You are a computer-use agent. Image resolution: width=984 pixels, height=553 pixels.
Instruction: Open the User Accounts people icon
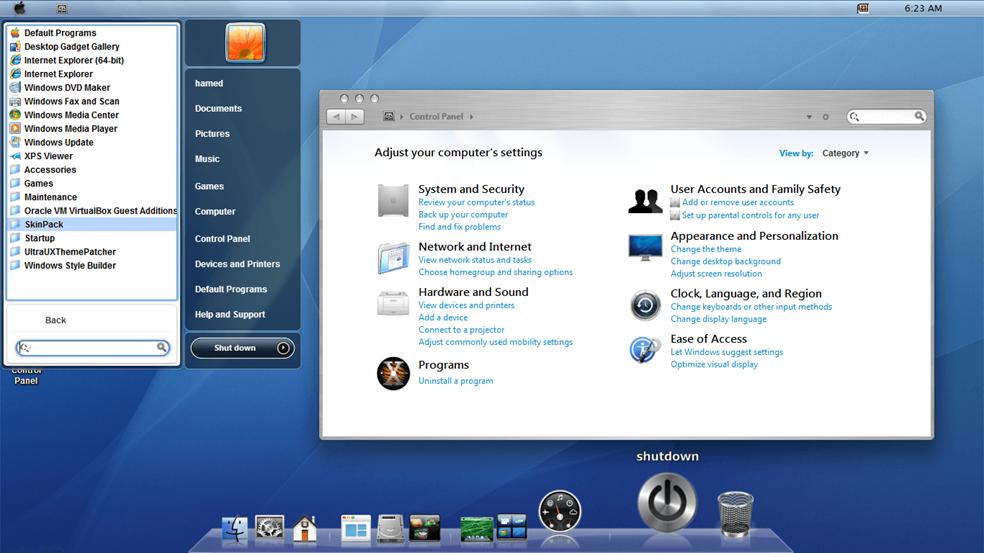[x=645, y=201]
